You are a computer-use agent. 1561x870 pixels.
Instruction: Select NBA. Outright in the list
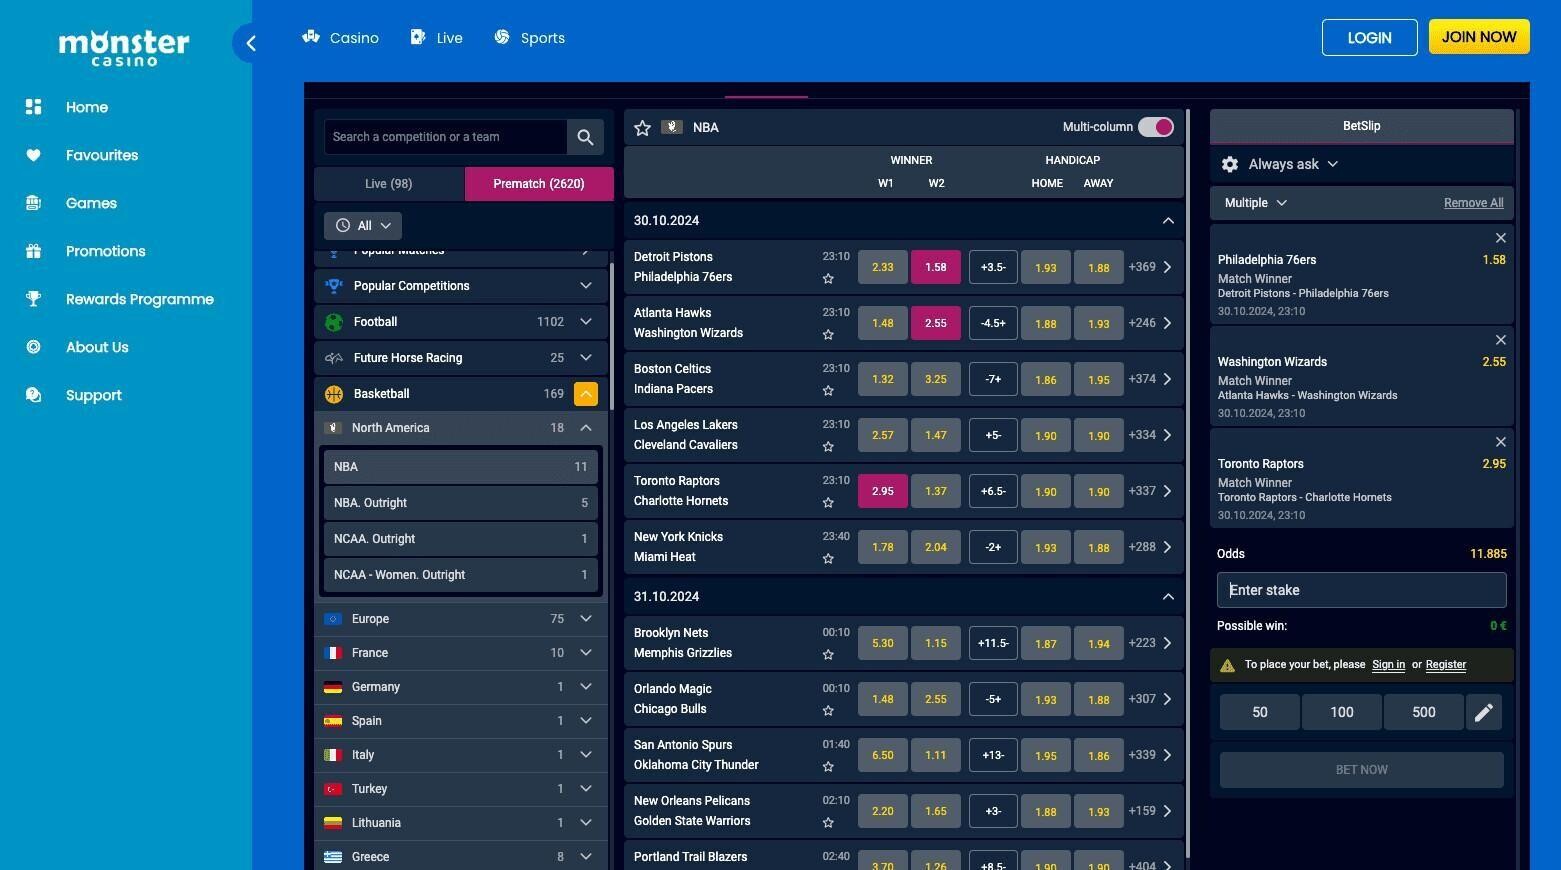[x=461, y=503]
